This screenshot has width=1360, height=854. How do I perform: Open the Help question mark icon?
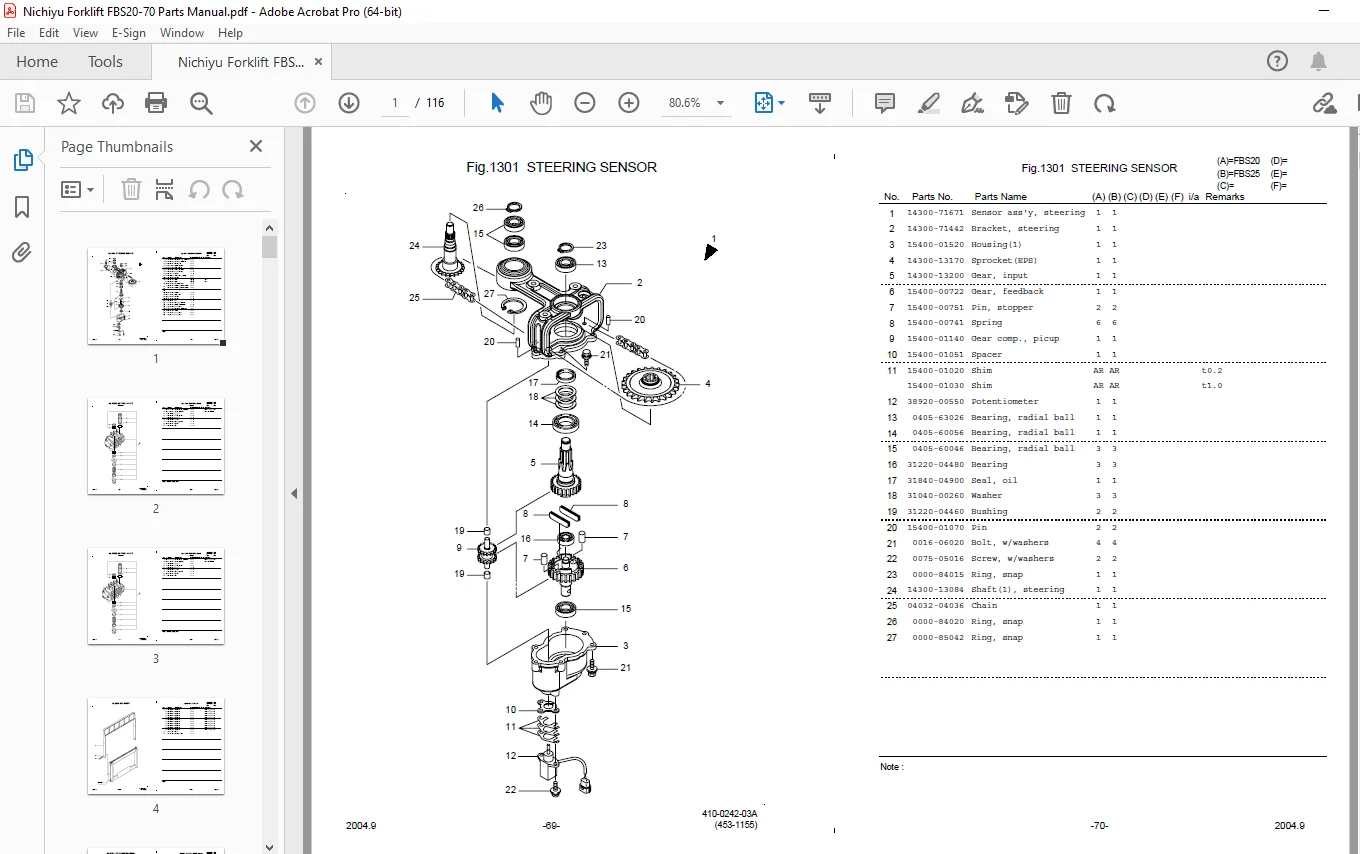click(1277, 61)
